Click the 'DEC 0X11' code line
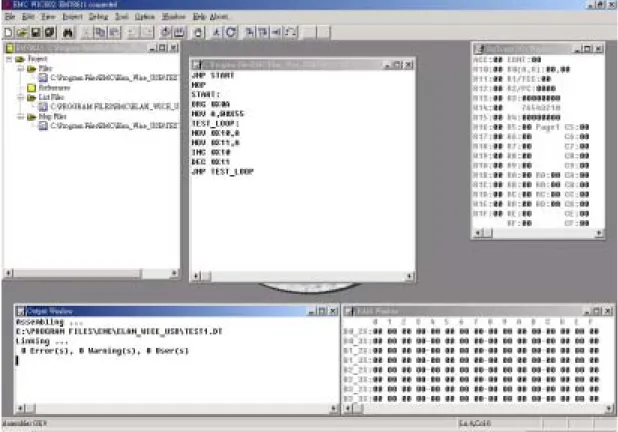Screen dimensions: 618x432 click(210, 162)
